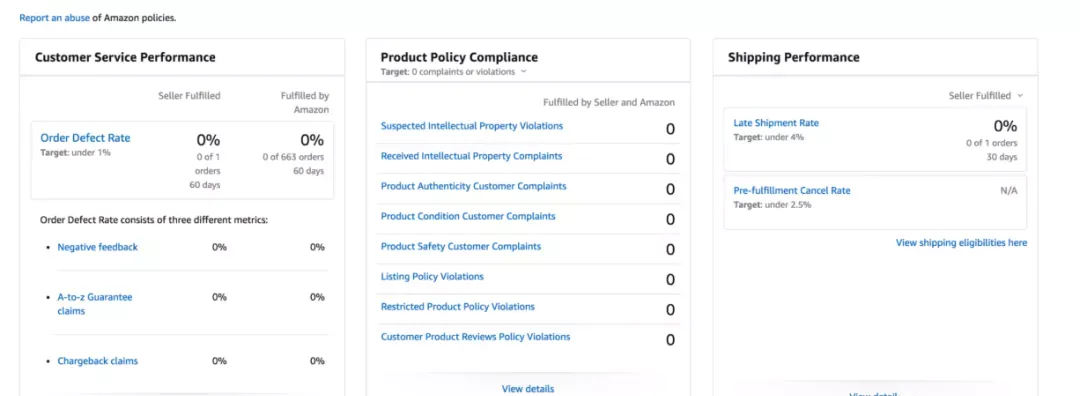
Task: Click the 'Fulfilled by Amazon' column header
Action: tap(304, 103)
